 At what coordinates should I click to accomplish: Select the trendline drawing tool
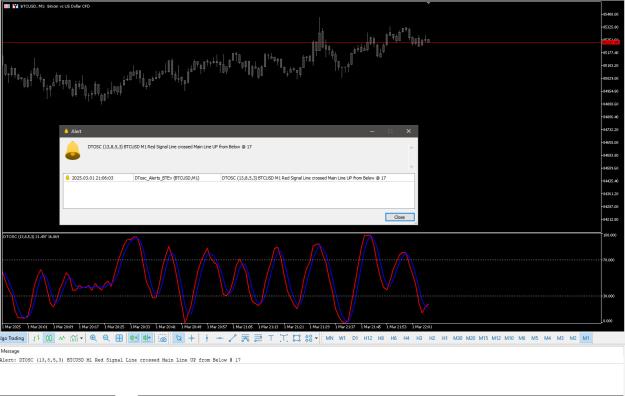click(232, 338)
